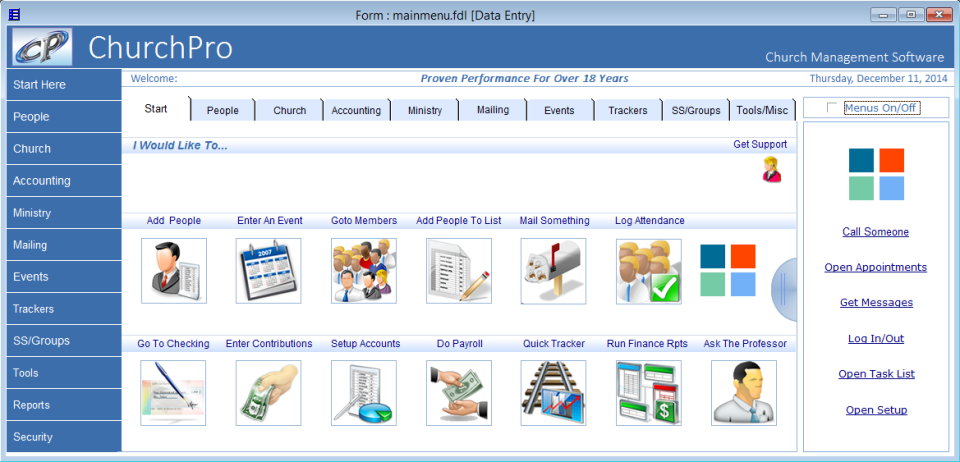Click the Go To Checking pen icon
Viewport: 960px width, 462px height.
point(173,393)
